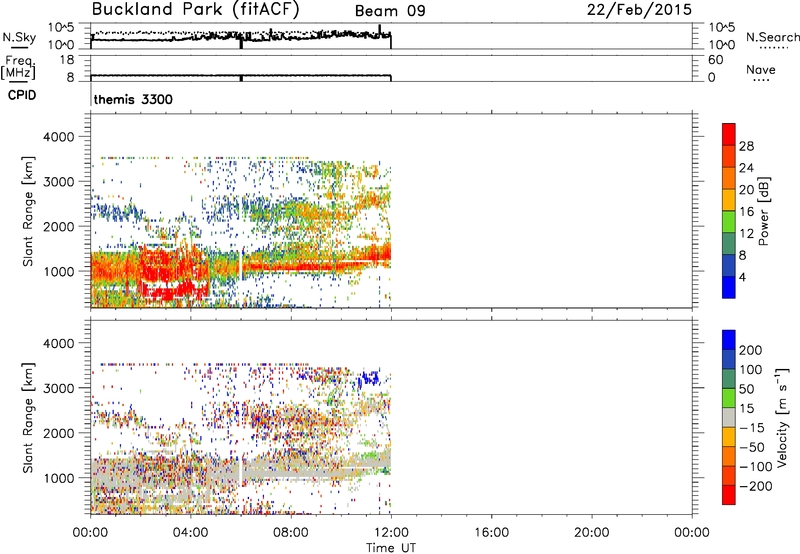The height and width of the screenshot is (554, 800).
Task: Click the '3000' tick of the velocity panel
Action: (58, 388)
